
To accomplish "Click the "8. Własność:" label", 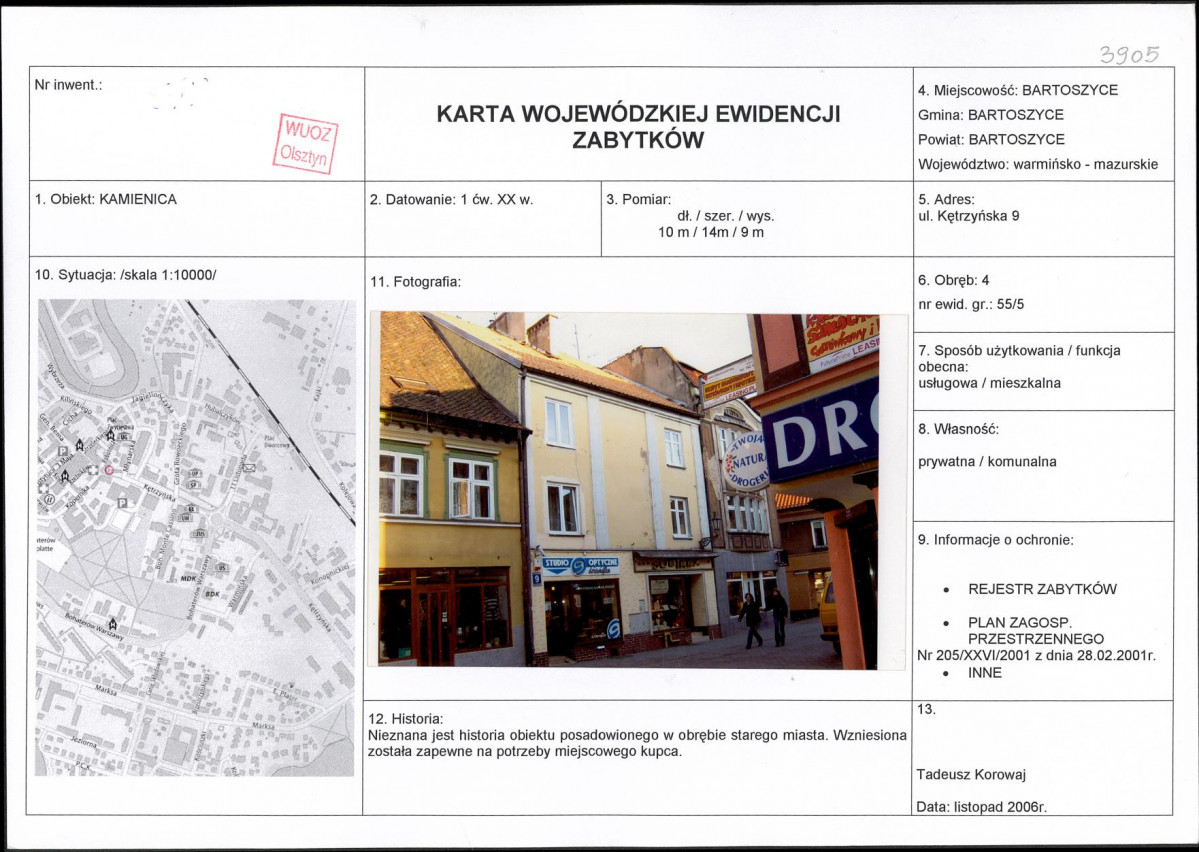I will click(x=958, y=430).
